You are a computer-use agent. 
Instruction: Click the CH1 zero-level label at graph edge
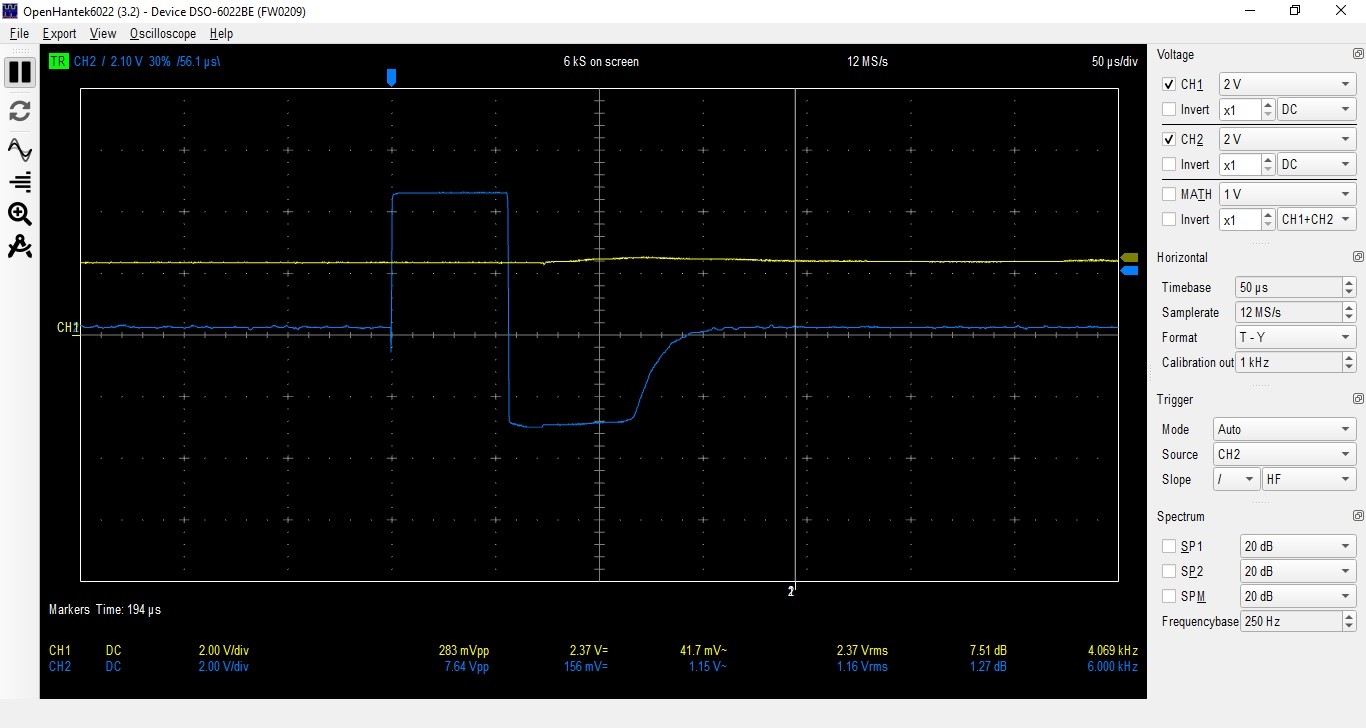click(x=66, y=327)
